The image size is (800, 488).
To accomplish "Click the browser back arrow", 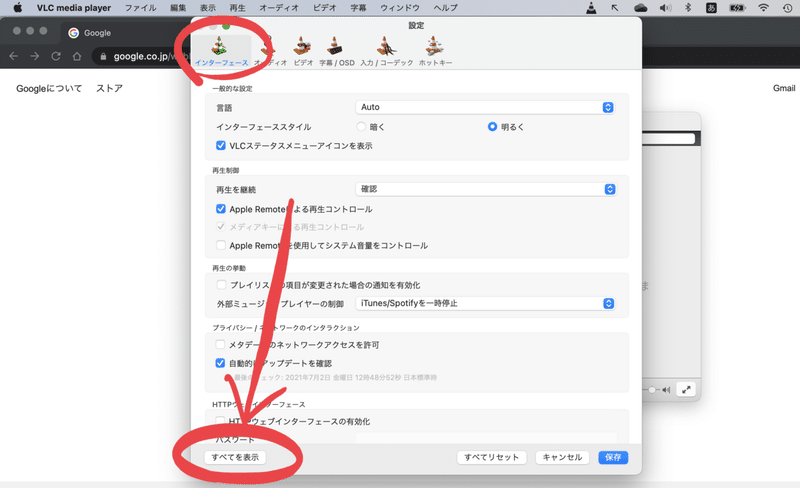I will point(14,56).
